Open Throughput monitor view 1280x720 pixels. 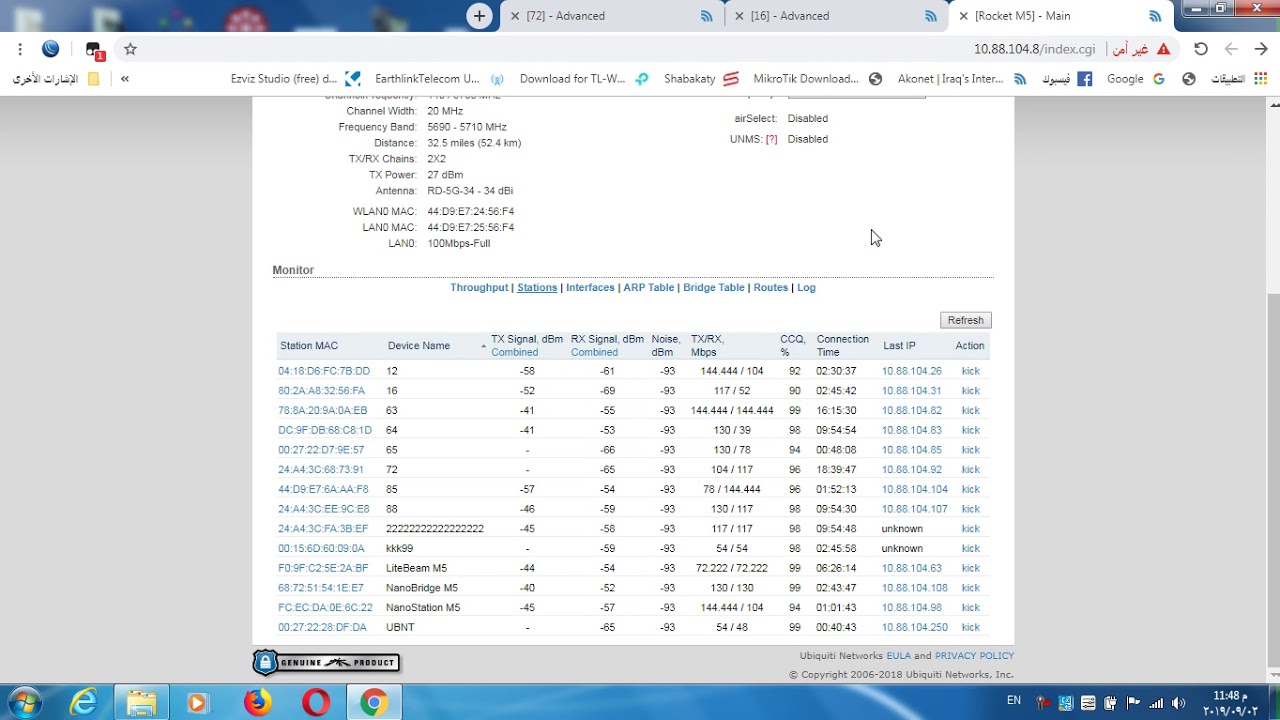(x=479, y=287)
